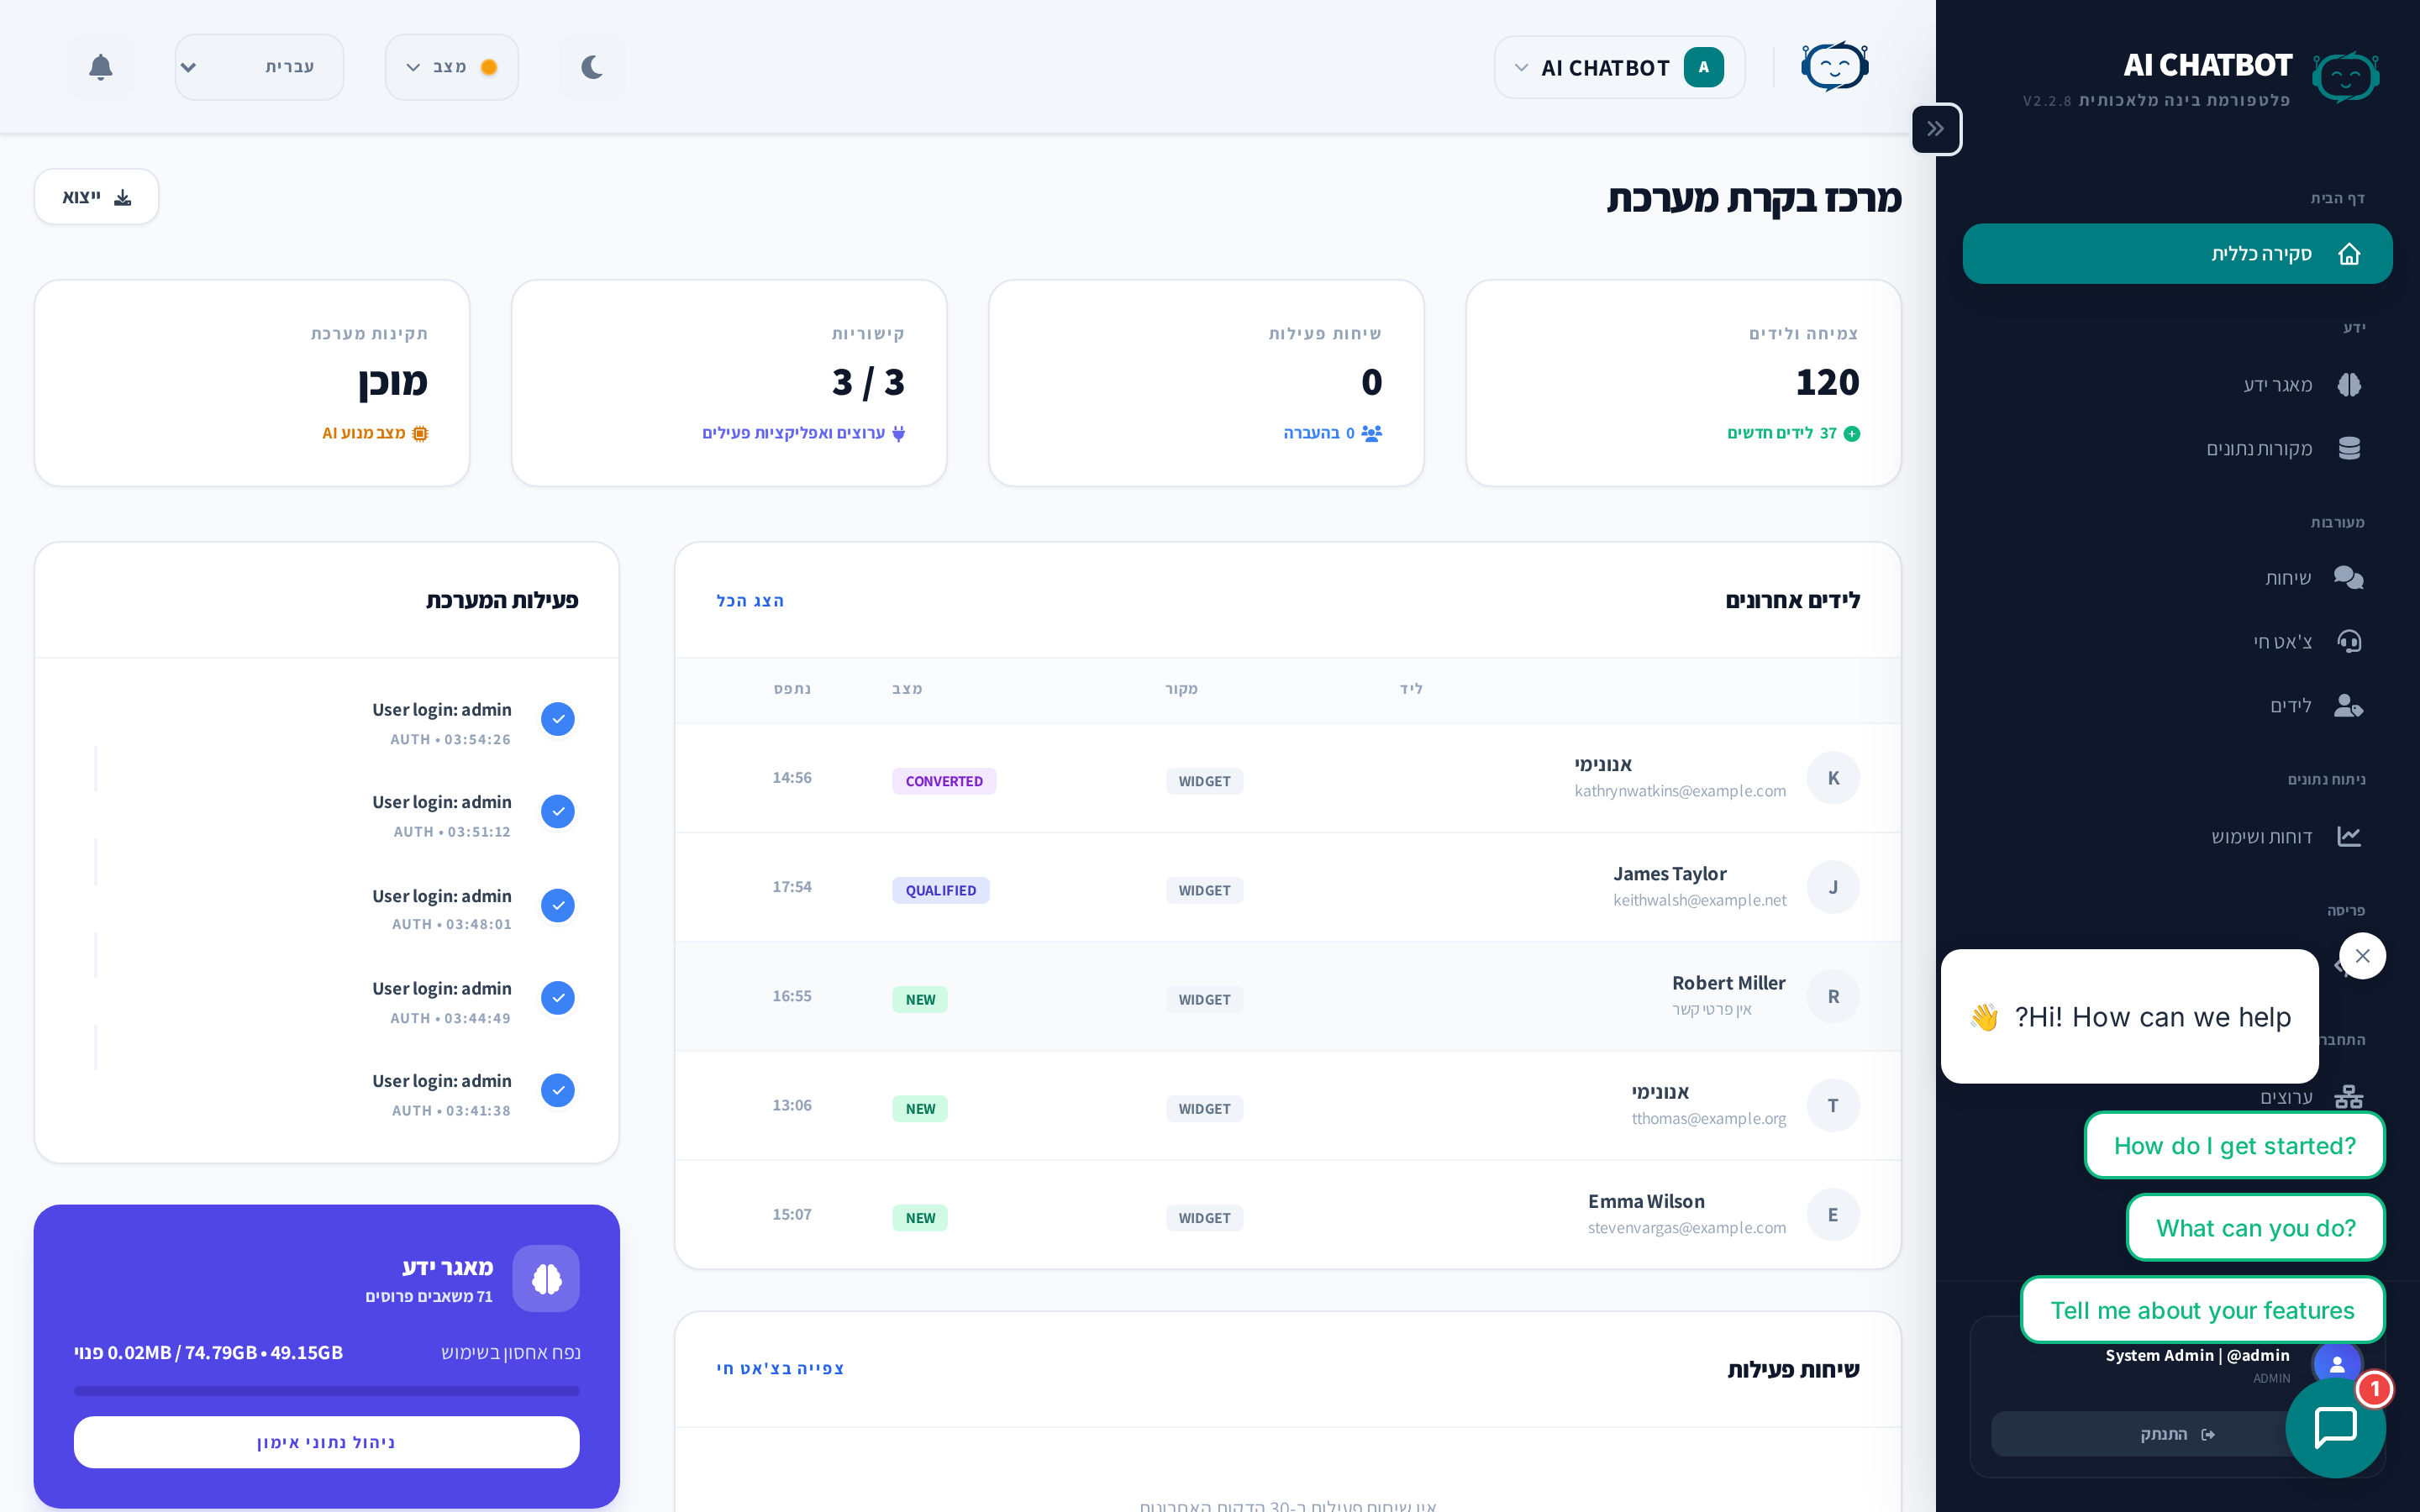2420x1512 pixels.
Task: Toggle dark mode with moon icon
Action: 592,67
